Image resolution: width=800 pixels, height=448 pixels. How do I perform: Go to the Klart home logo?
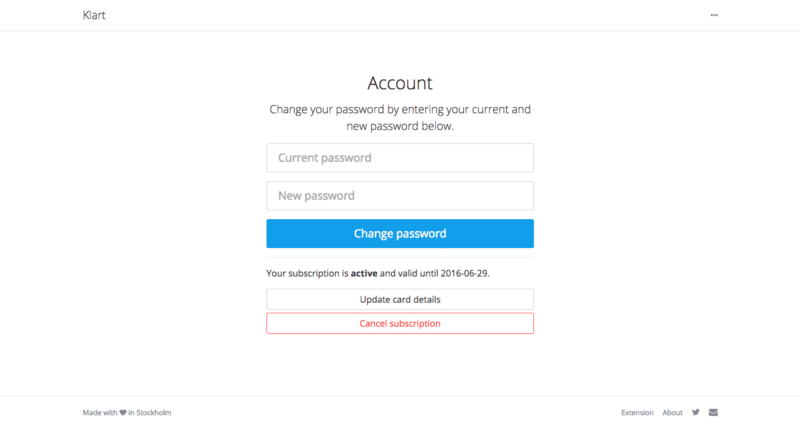(x=94, y=15)
